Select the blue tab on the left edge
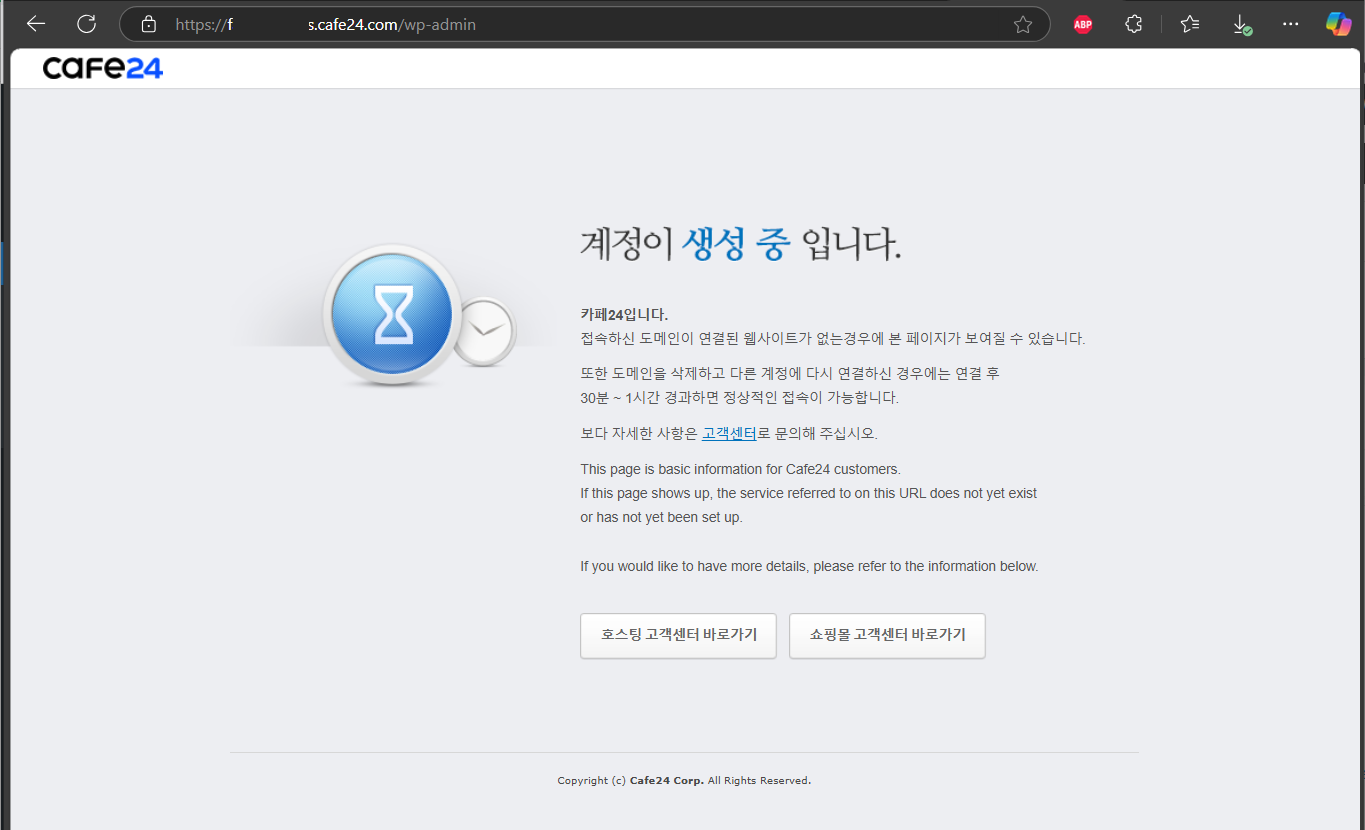The image size is (1365, 830). 4,262
